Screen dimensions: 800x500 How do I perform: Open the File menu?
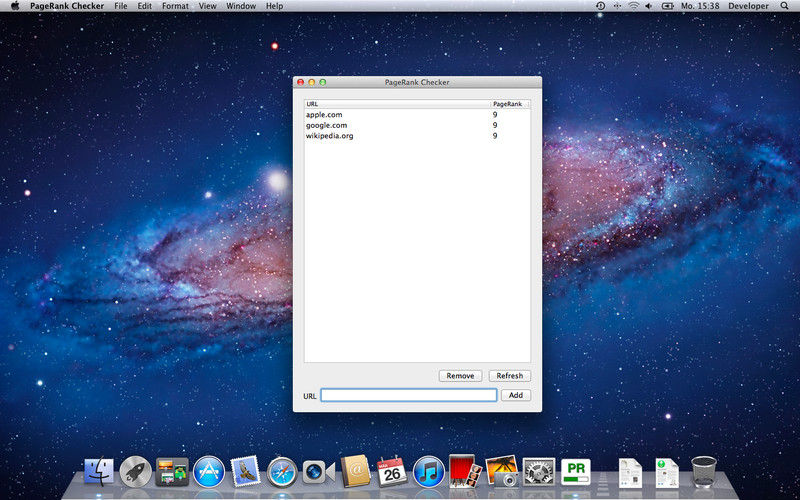click(x=120, y=6)
